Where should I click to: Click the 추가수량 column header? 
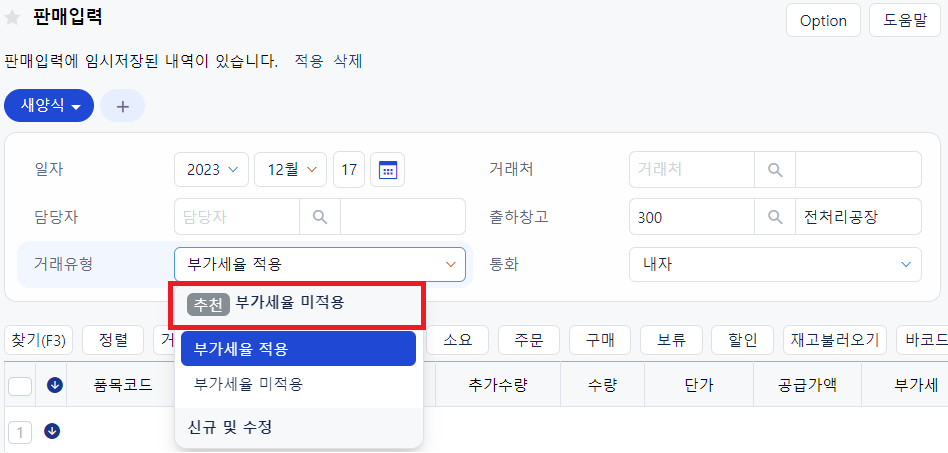(x=498, y=385)
